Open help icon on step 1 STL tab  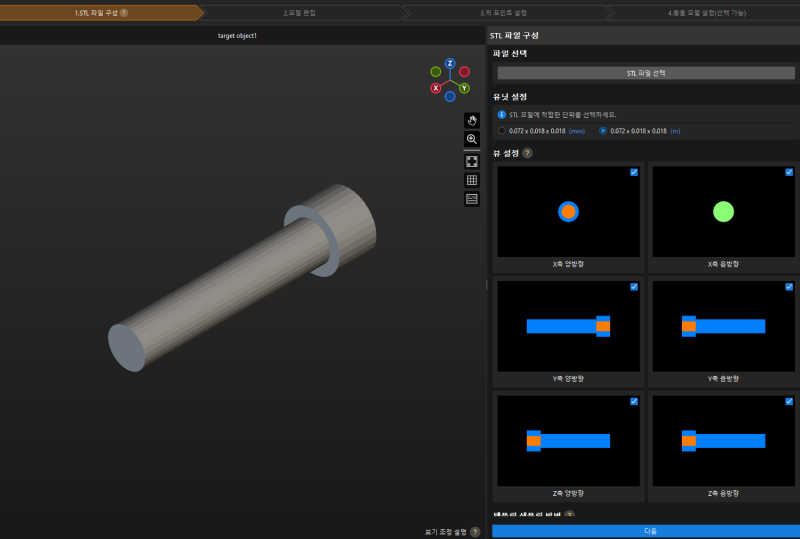pos(124,13)
